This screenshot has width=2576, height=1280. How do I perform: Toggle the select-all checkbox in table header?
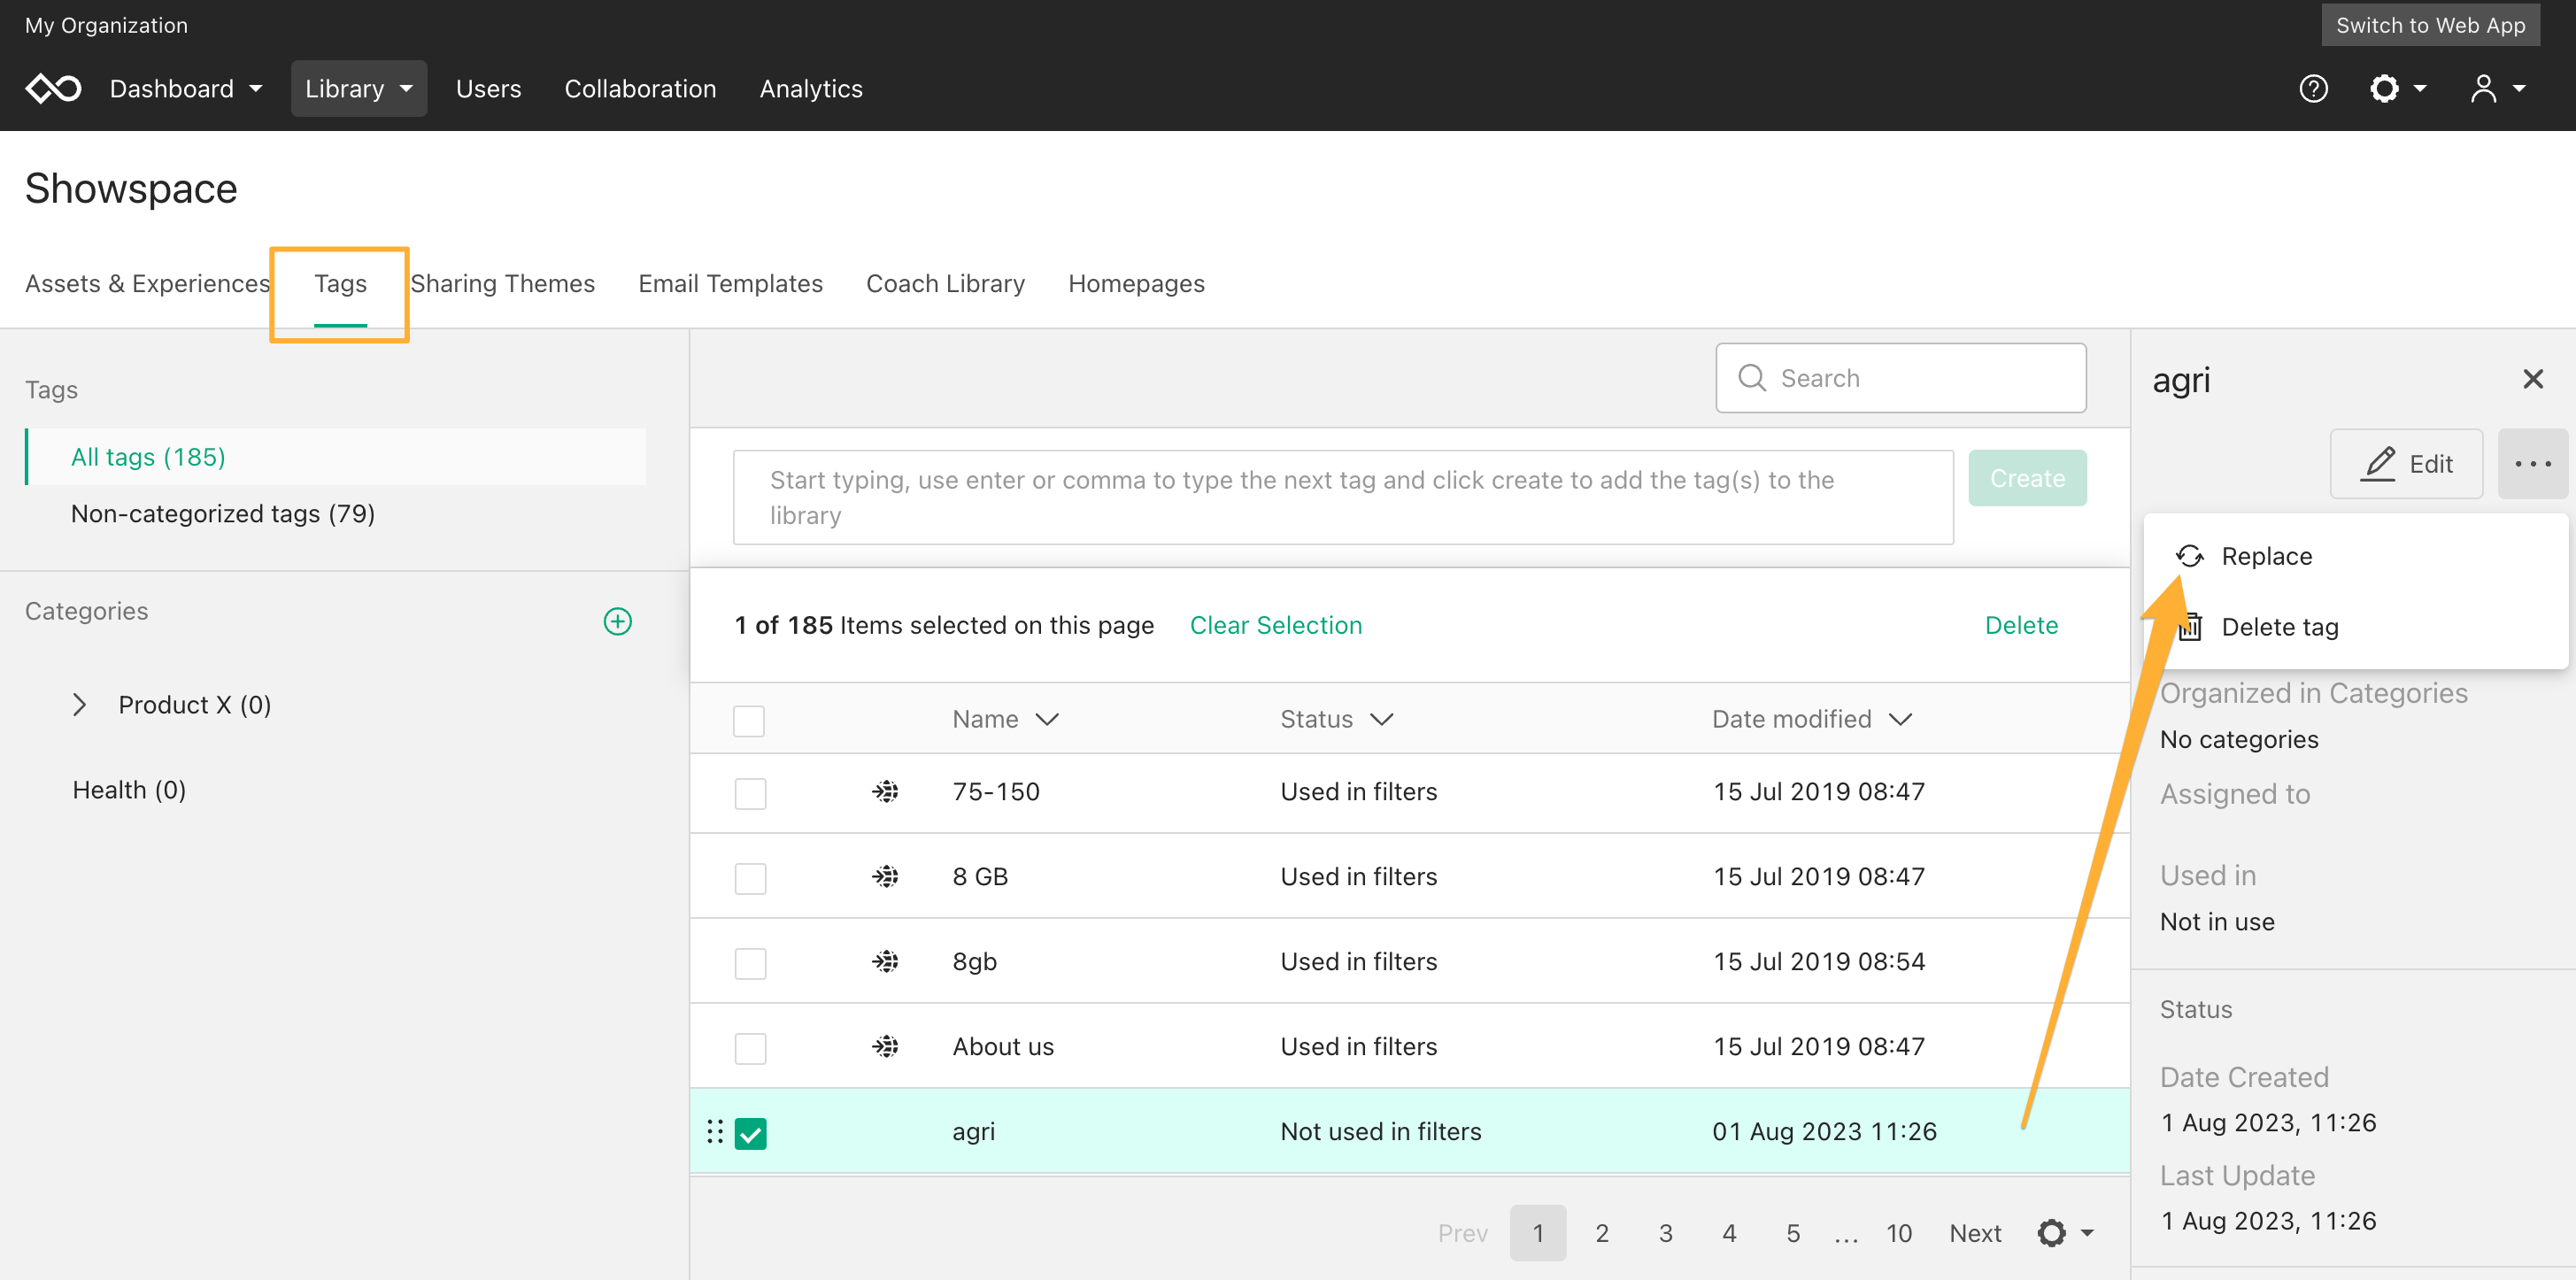tap(749, 721)
